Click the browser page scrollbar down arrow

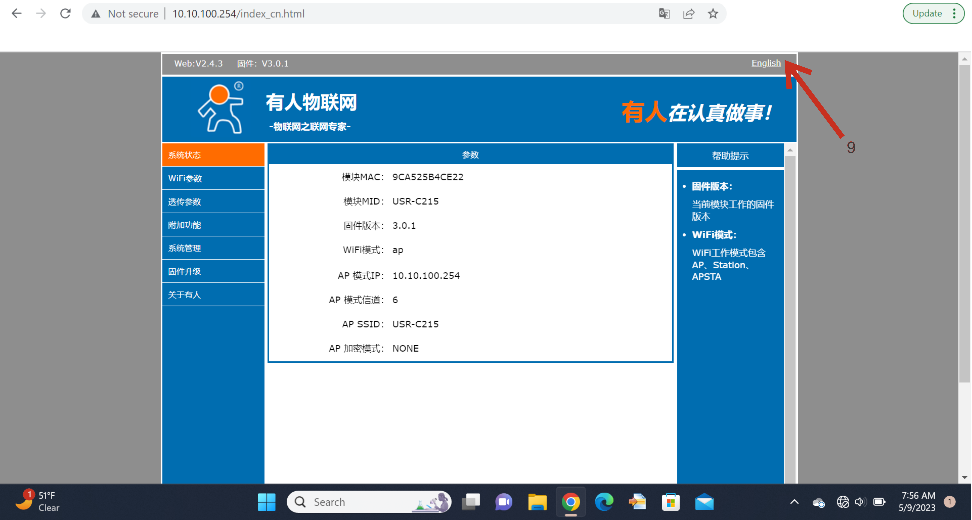(965, 478)
